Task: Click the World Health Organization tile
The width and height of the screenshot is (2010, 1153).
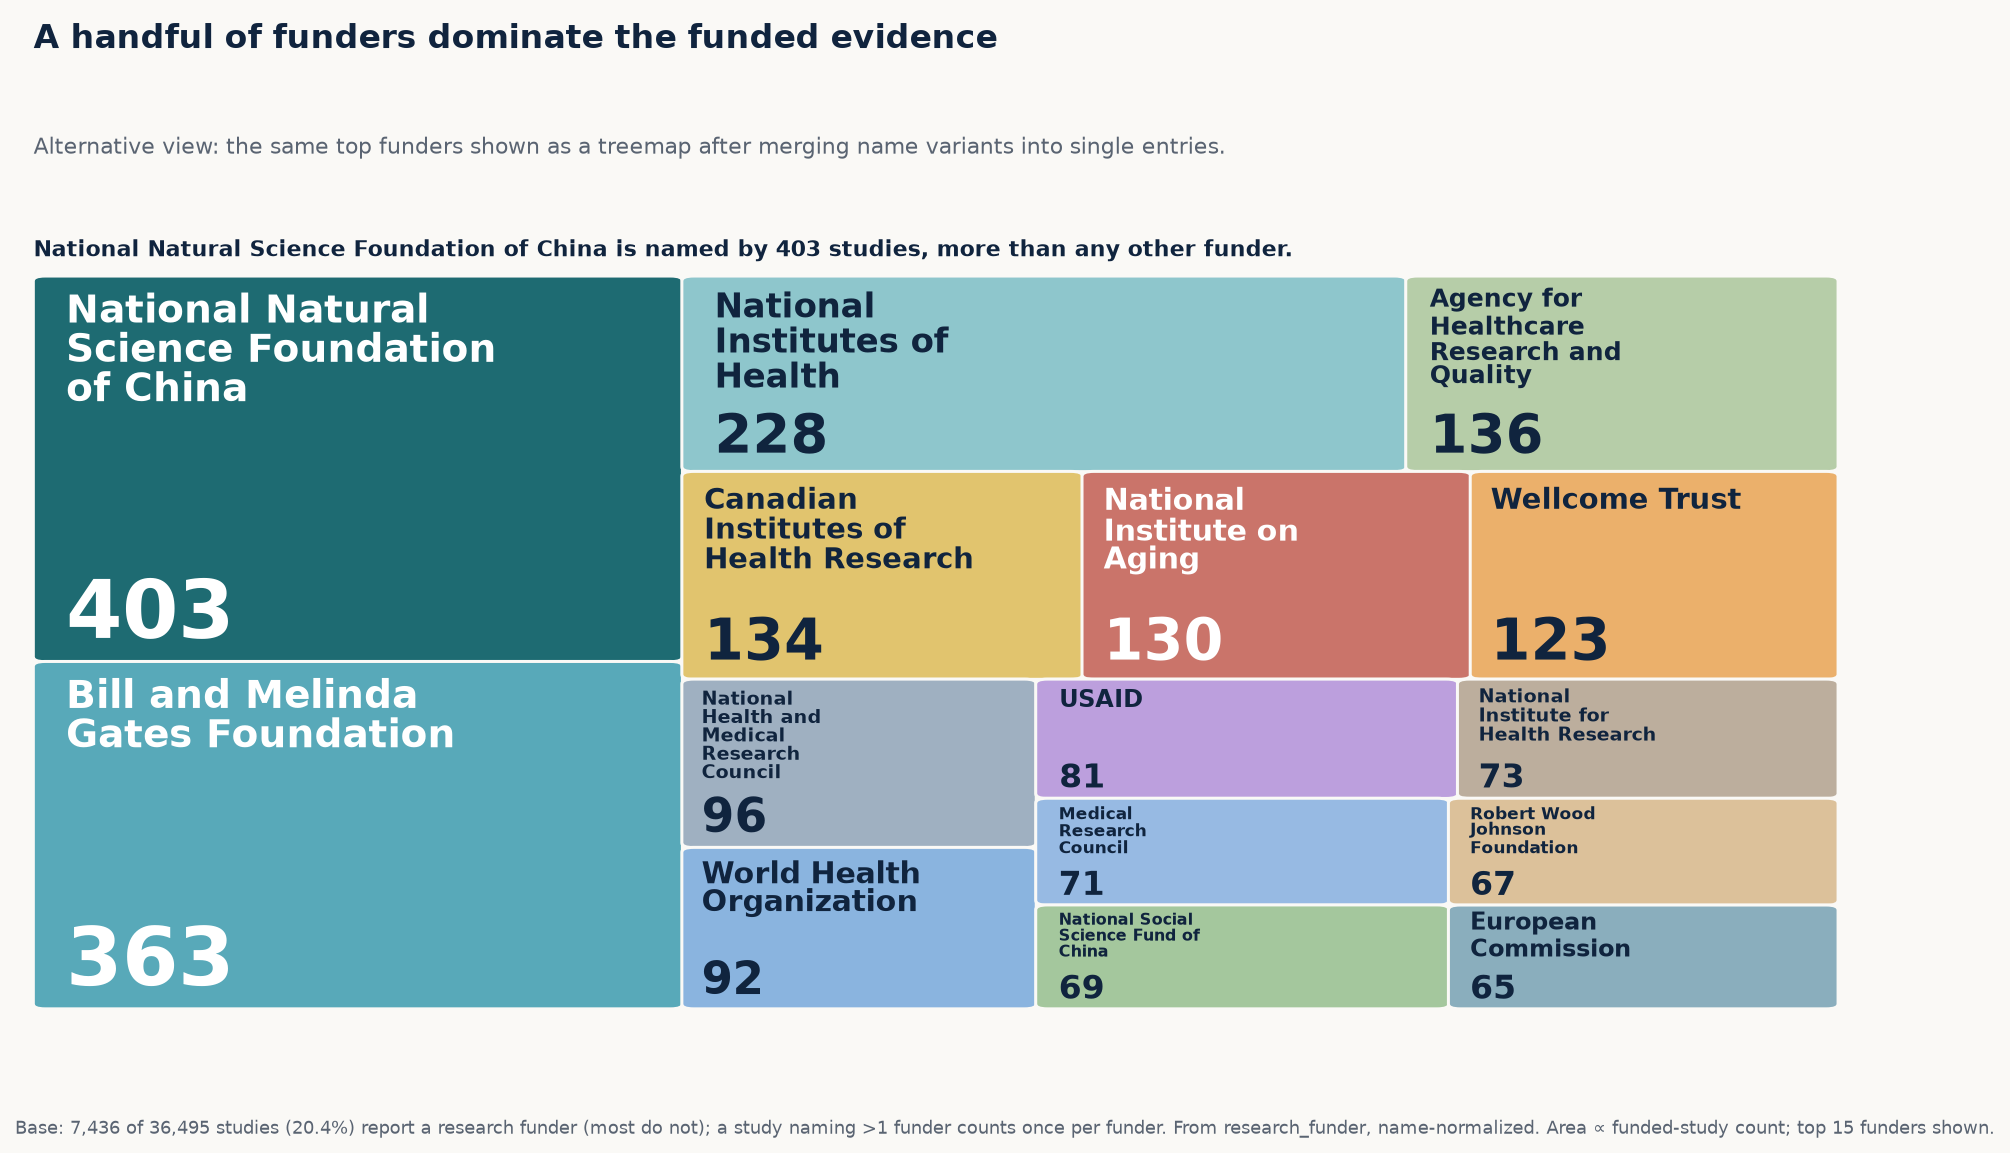Action: (x=858, y=928)
